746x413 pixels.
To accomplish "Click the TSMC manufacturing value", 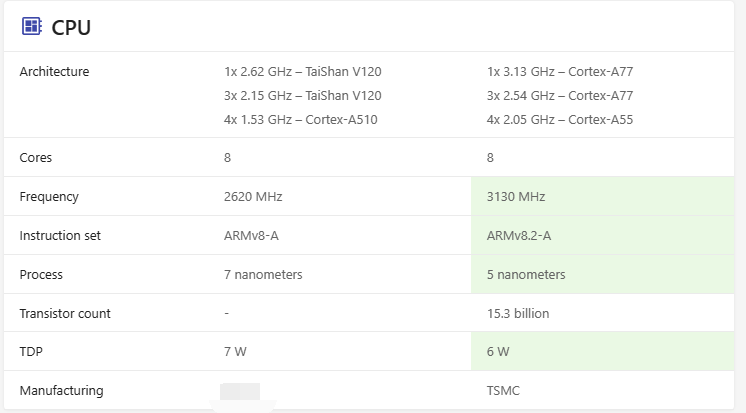I will click(503, 391).
